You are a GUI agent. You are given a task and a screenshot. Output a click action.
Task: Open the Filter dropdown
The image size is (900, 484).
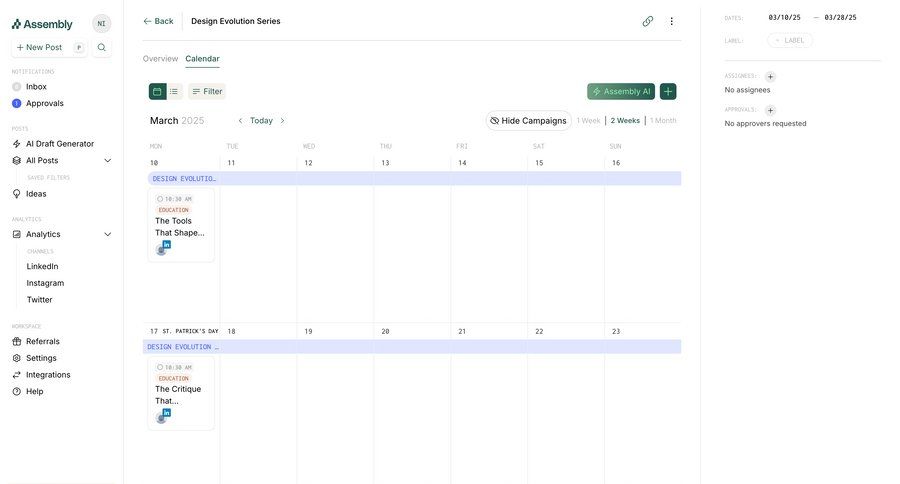[x=207, y=91]
